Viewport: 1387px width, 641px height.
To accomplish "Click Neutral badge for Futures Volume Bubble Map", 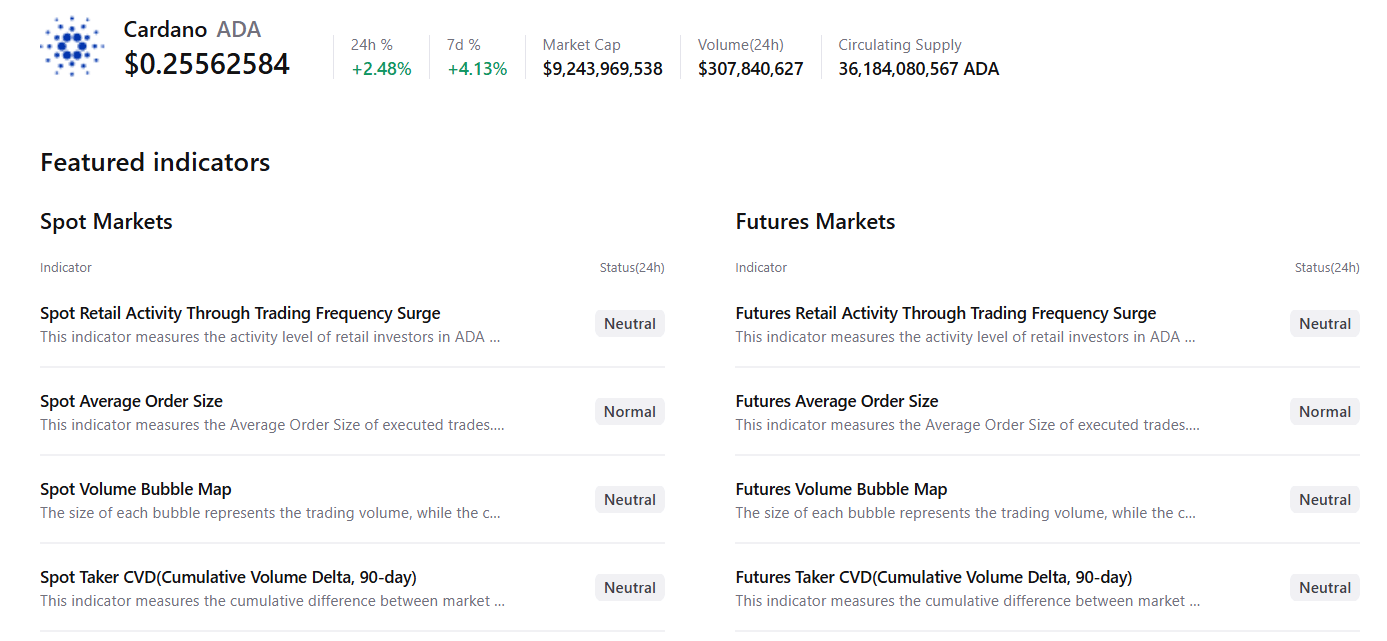I will tap(1325, 500).
